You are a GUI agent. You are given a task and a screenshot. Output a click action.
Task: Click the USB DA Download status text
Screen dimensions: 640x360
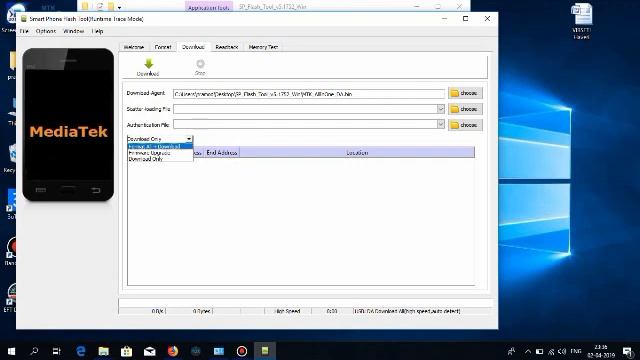pos(407,311)
